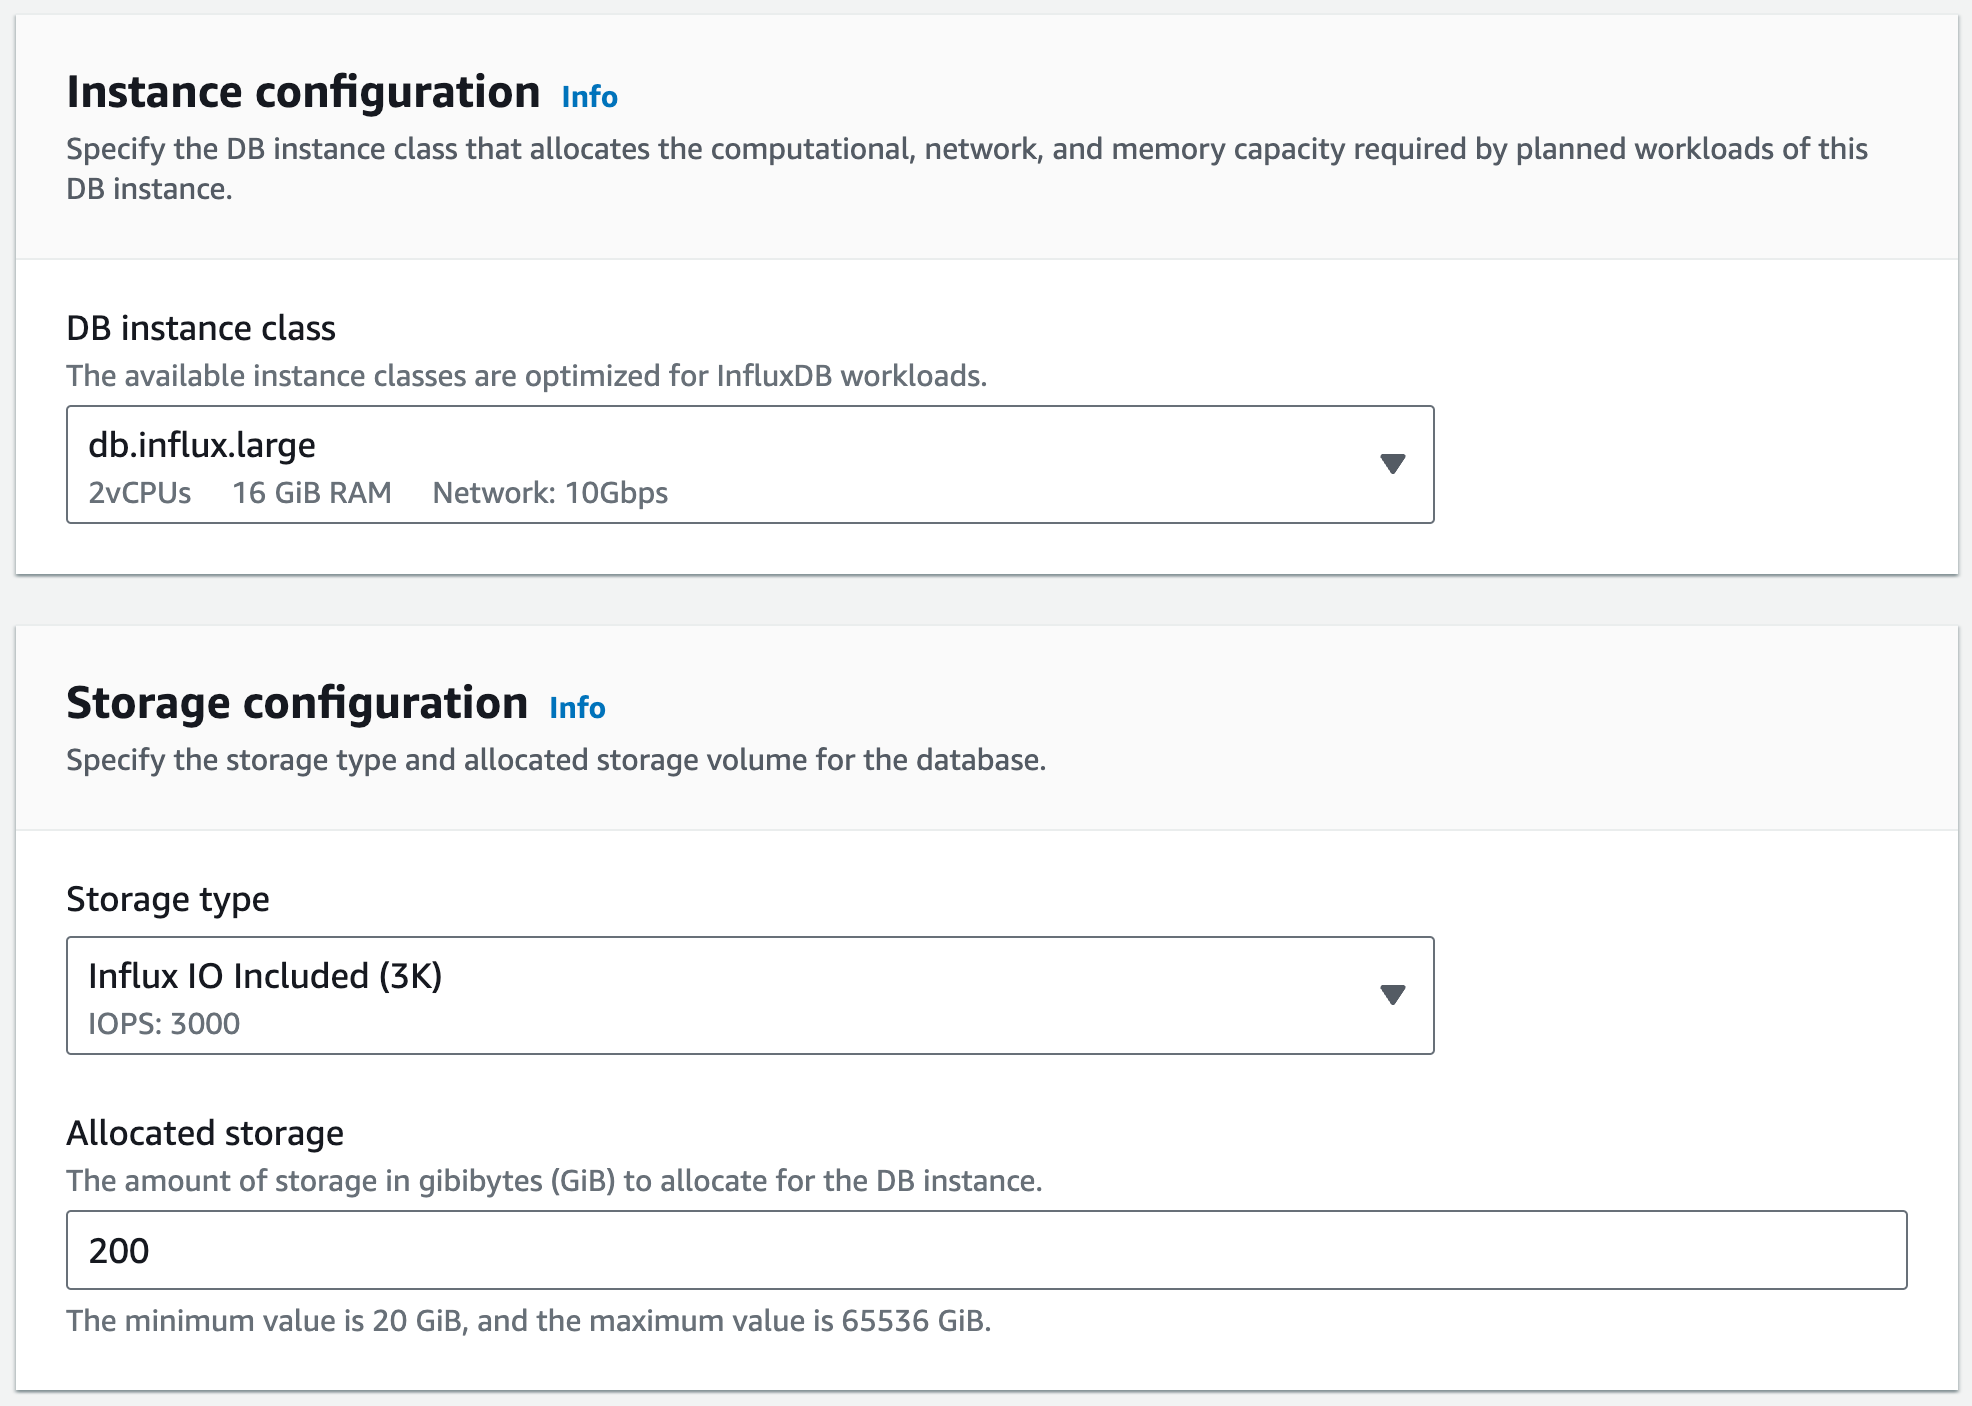Expand the Storage type dropdown arrow
The height and width of the screenshot is (1406, 1972).
coord(1392,995)
